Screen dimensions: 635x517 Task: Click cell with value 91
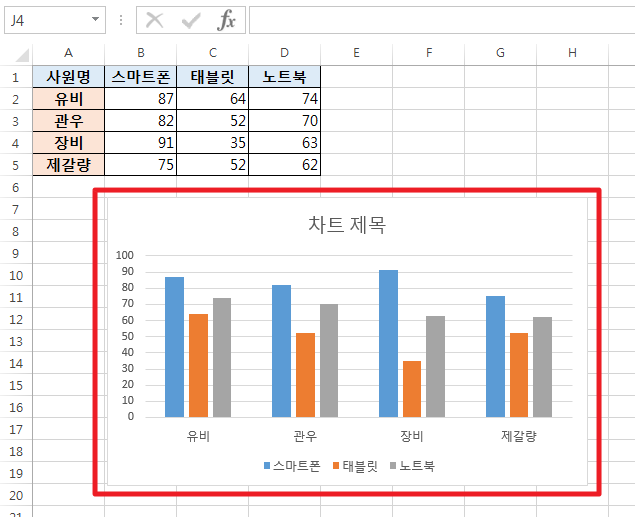click(x=141, y=143)
